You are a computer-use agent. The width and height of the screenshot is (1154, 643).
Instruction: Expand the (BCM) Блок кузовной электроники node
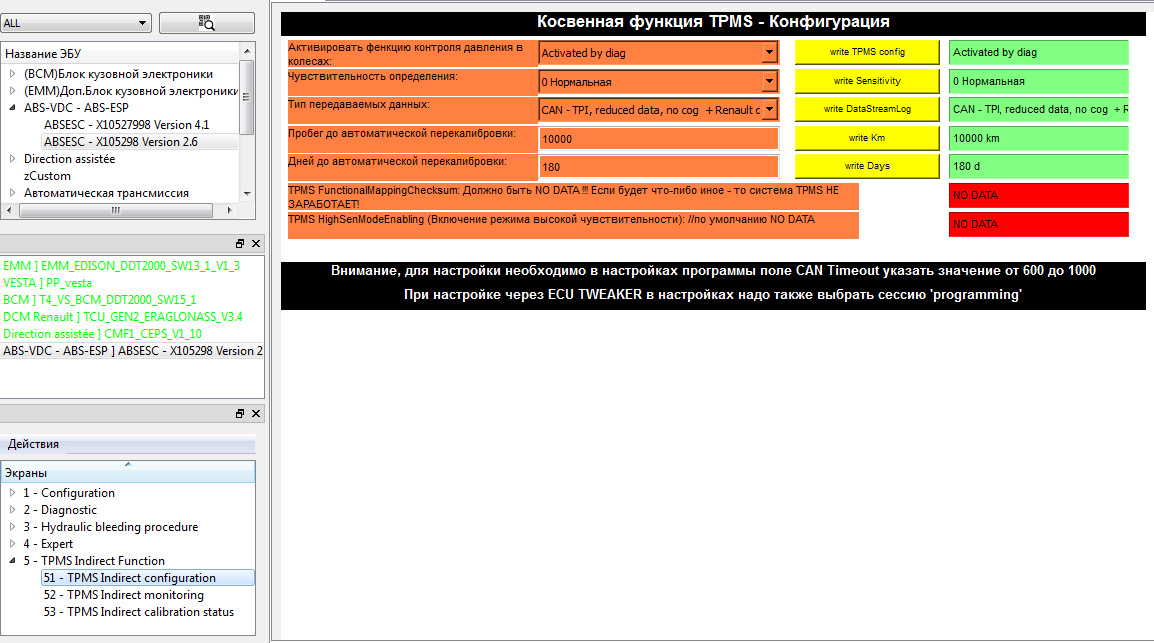coord(13,74)
